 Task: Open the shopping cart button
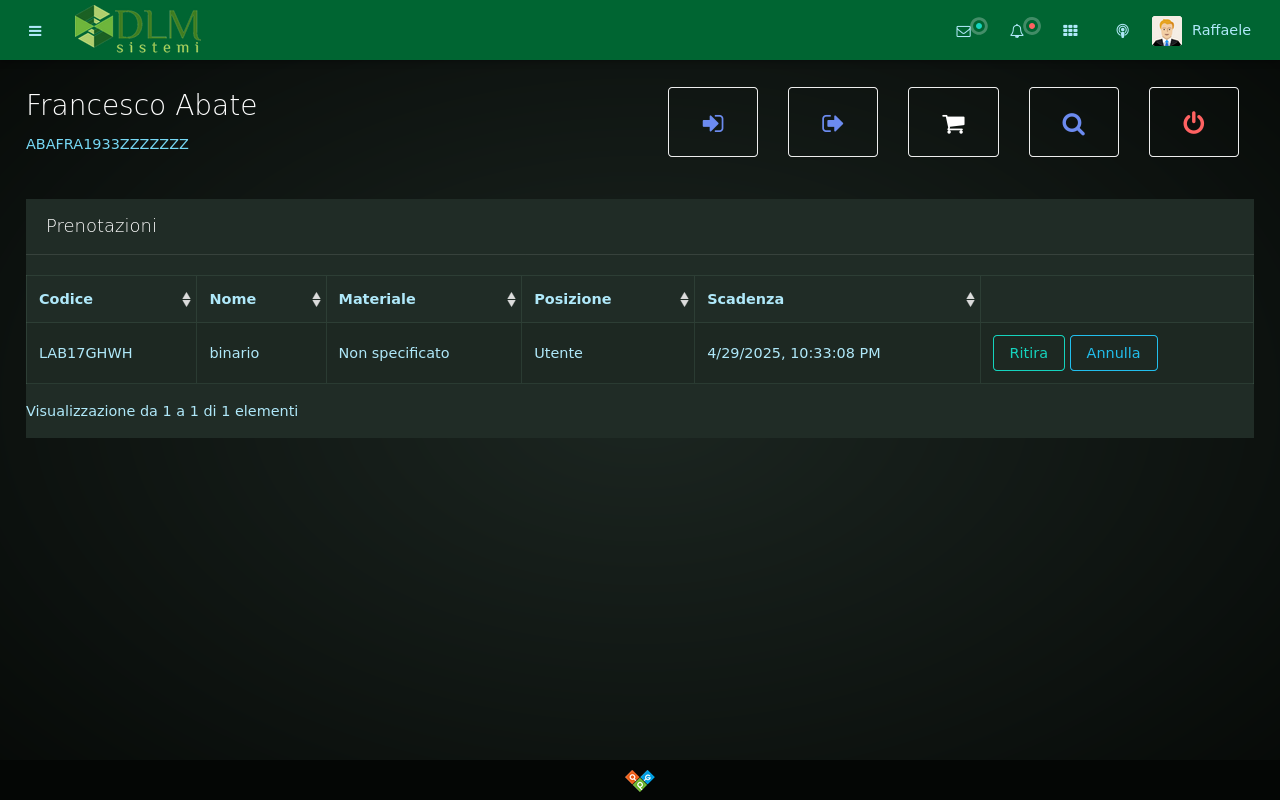(x=953, y=122)
